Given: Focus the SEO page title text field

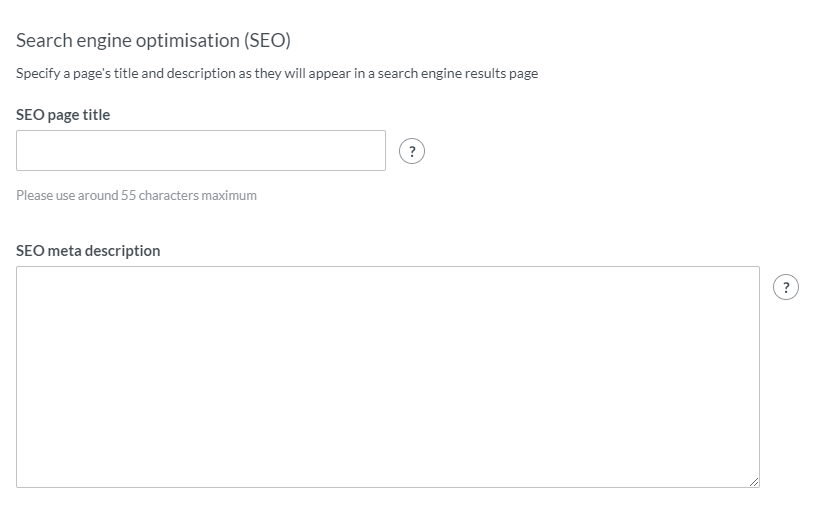Looking at the screenshot, I should tap(200, 151).
